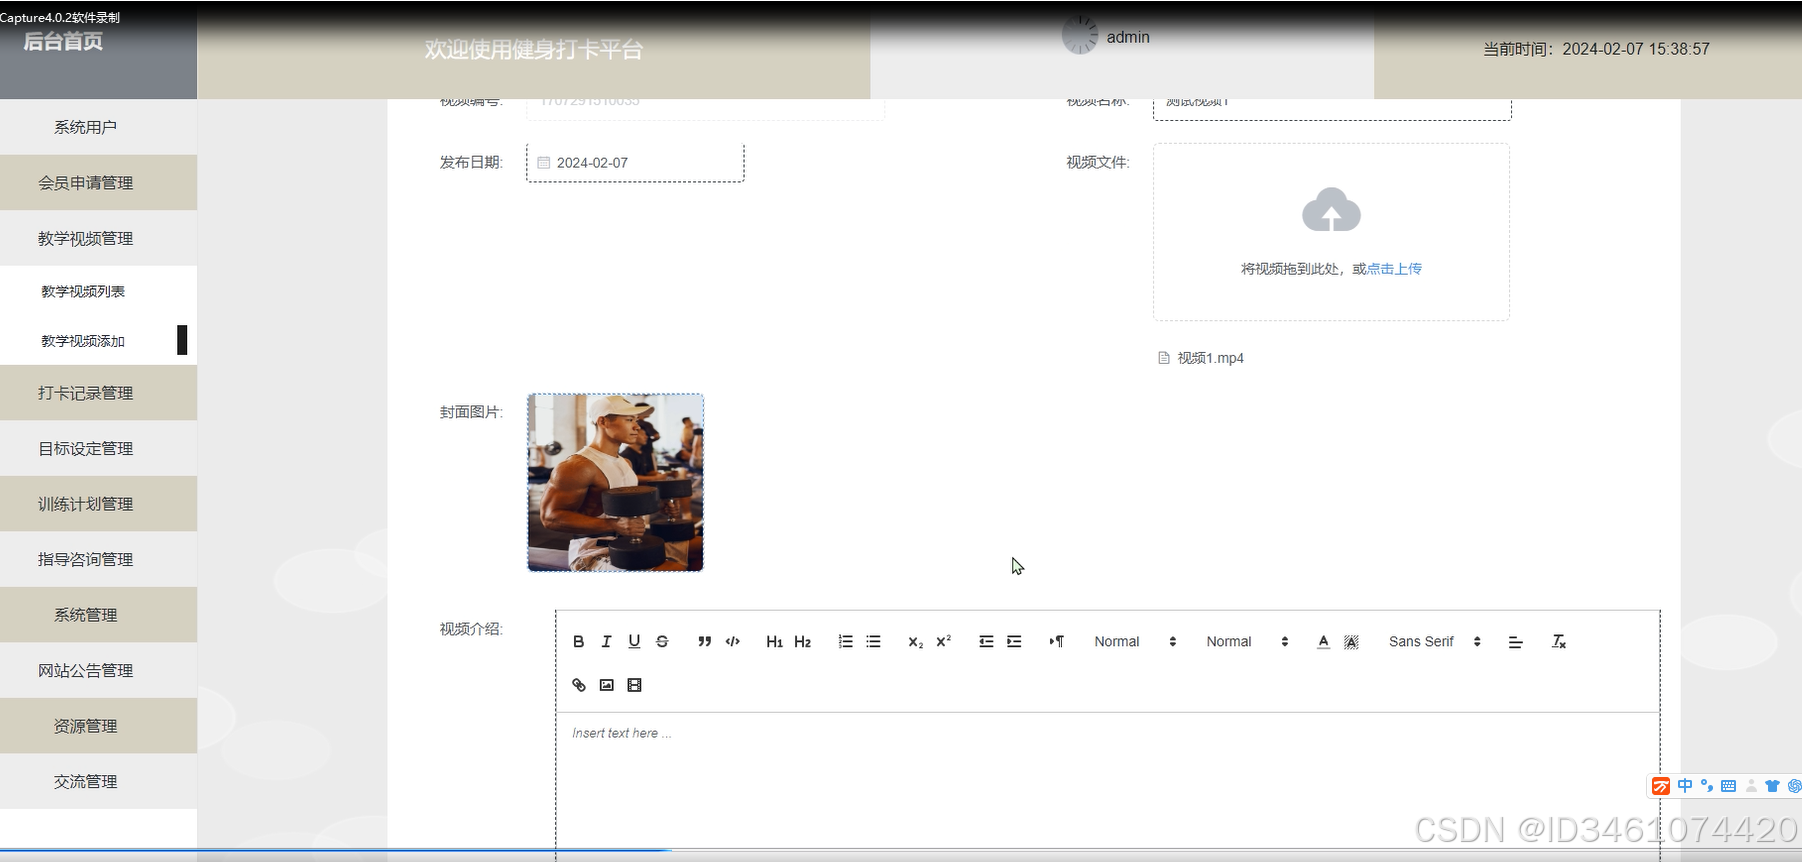Click the 视频介绍 label

[471, 629]
